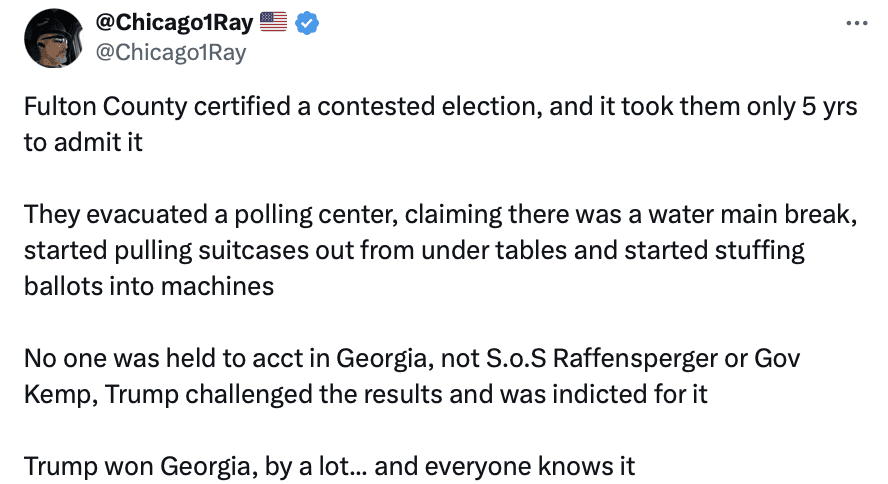Open the three-dot more options menu
Screen dimensions: 888x484
pyautogui.click(x=856, y=22)
